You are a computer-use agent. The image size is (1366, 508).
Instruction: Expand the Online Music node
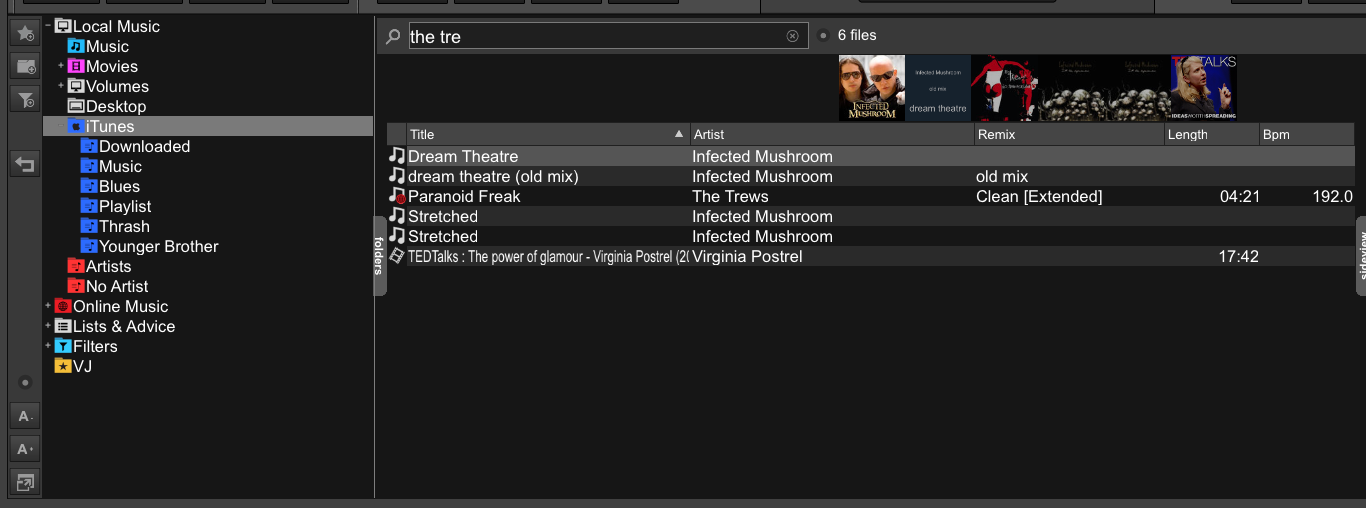pyautogui.click(x=47, y=306)
